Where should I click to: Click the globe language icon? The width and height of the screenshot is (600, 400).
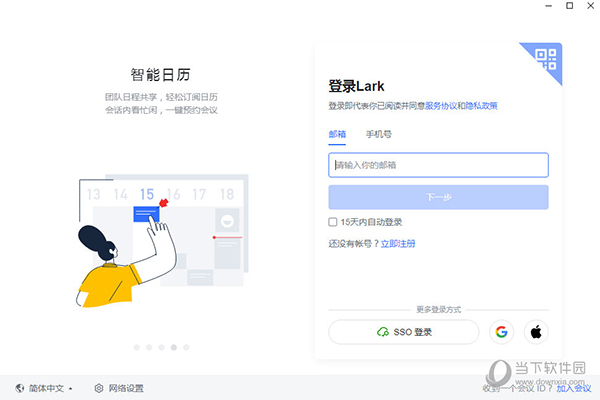[20, 388]
